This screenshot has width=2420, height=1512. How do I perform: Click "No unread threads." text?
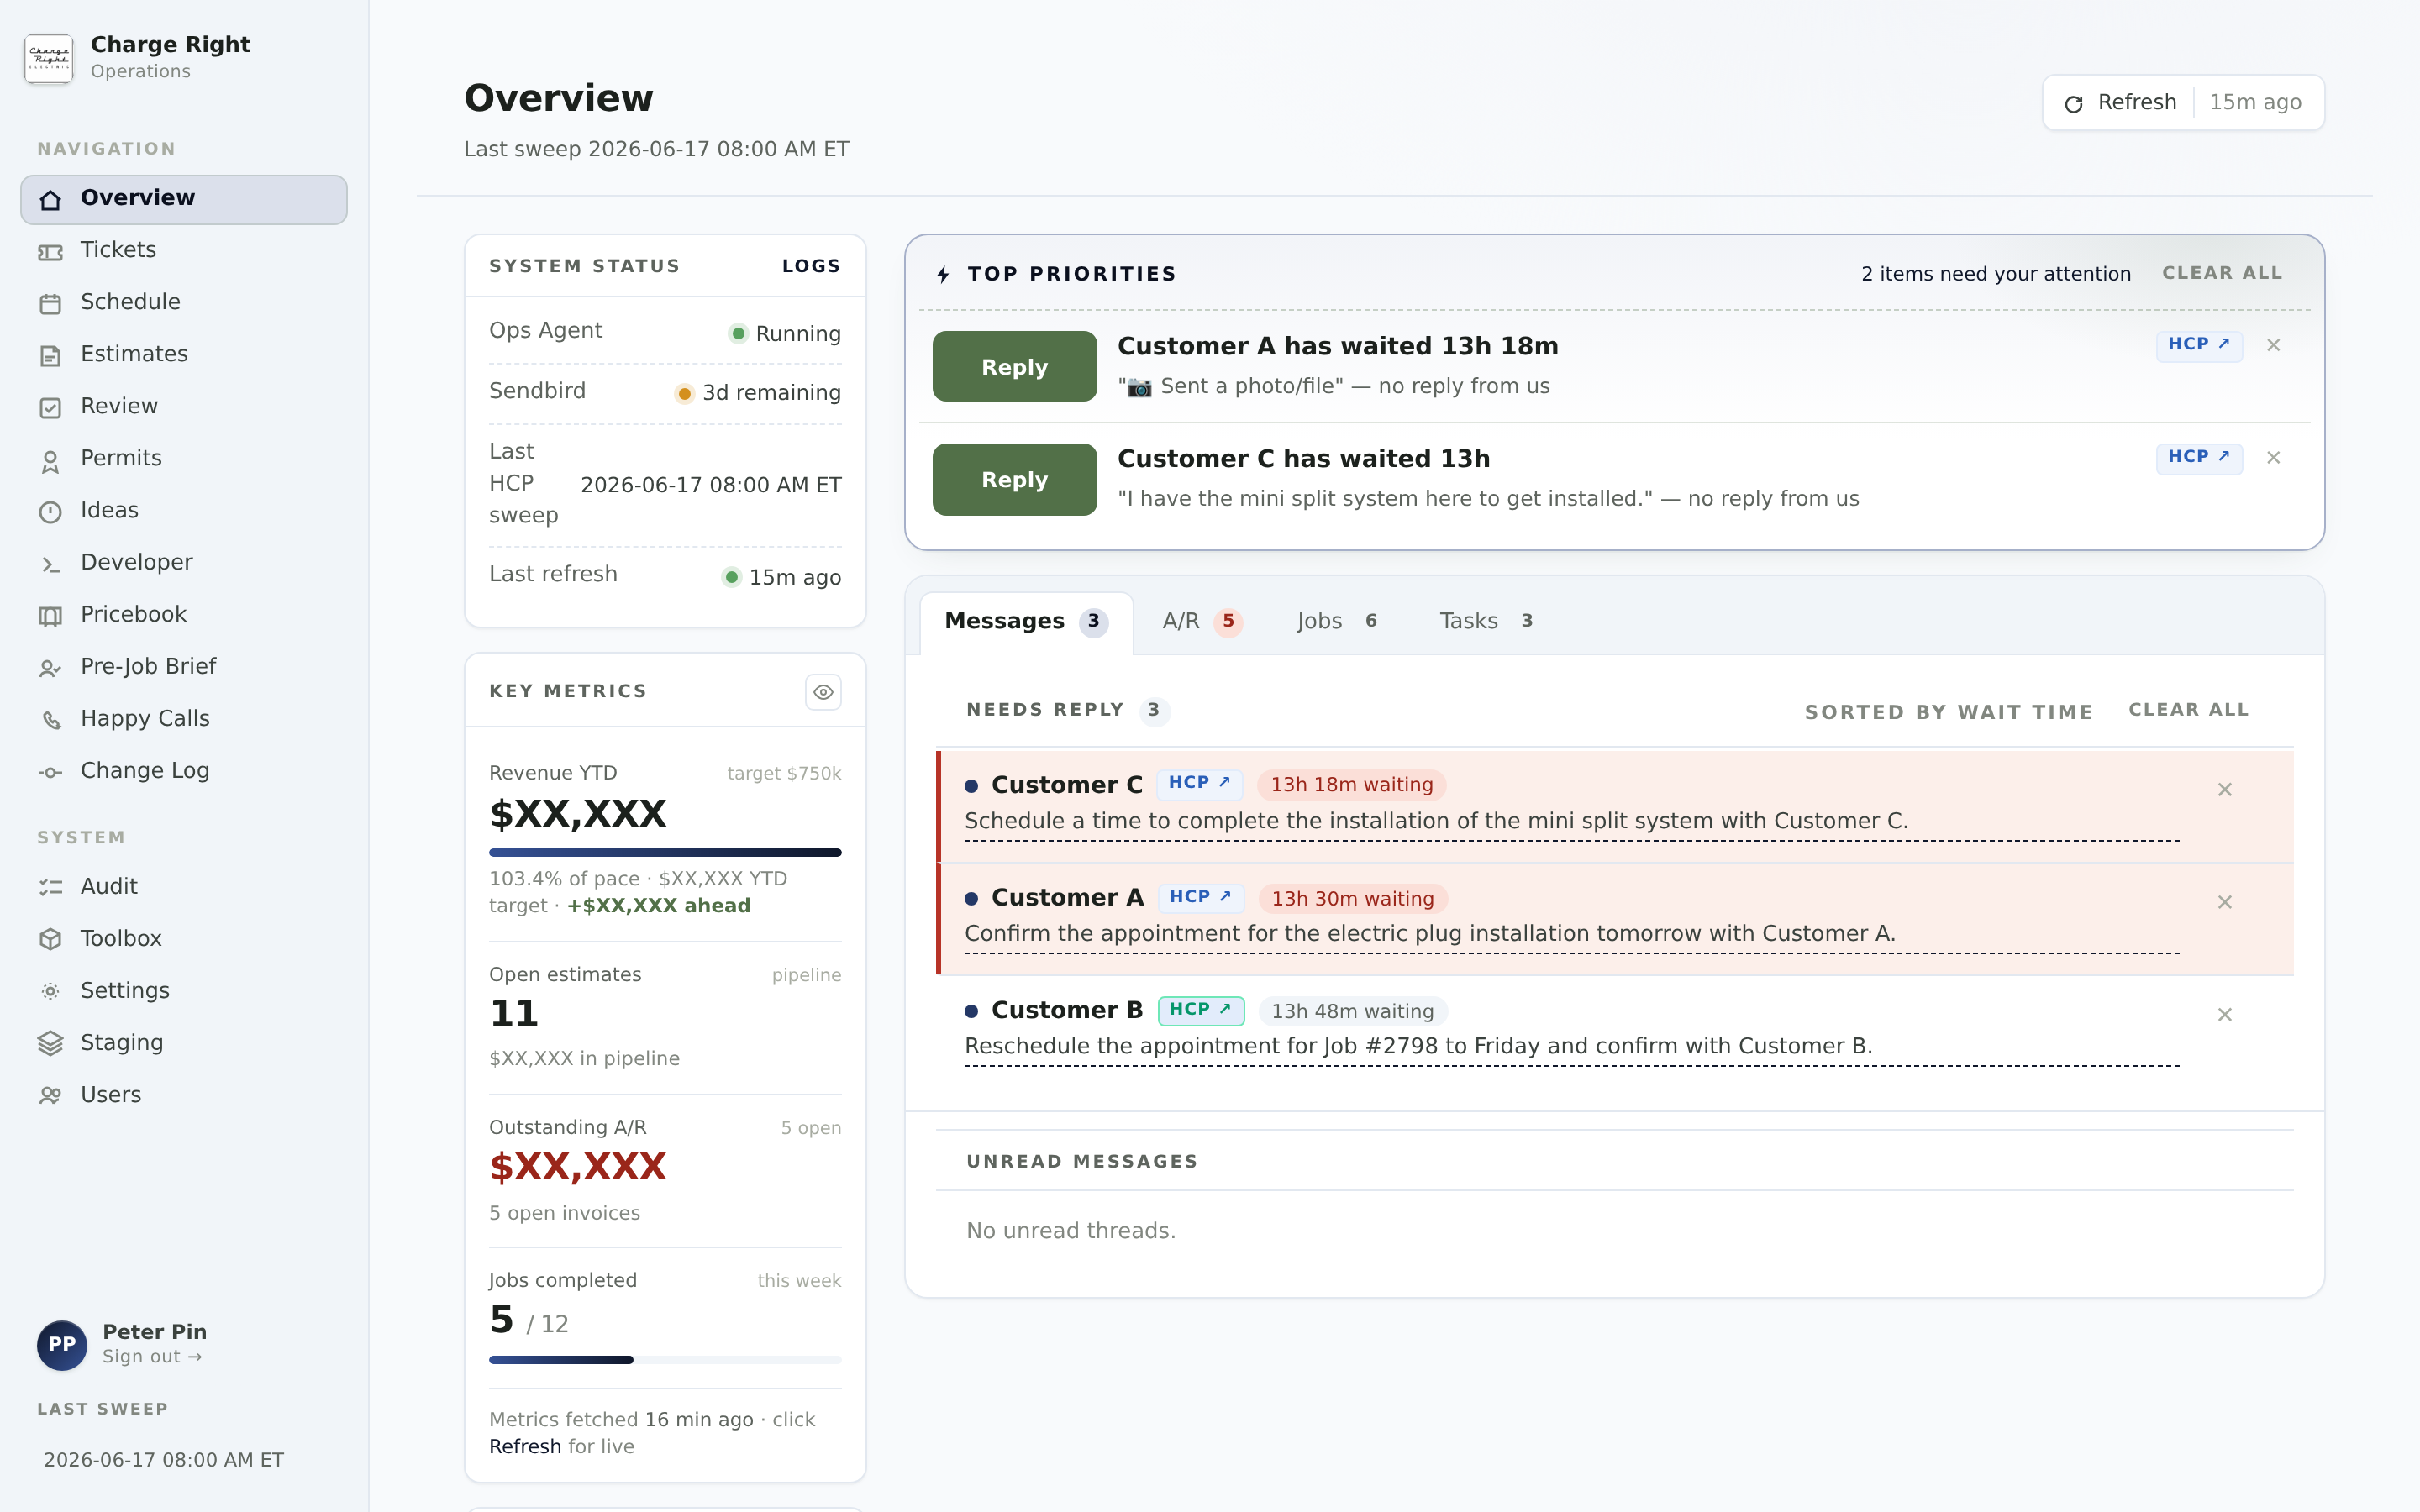[x=1070, y=1231]
